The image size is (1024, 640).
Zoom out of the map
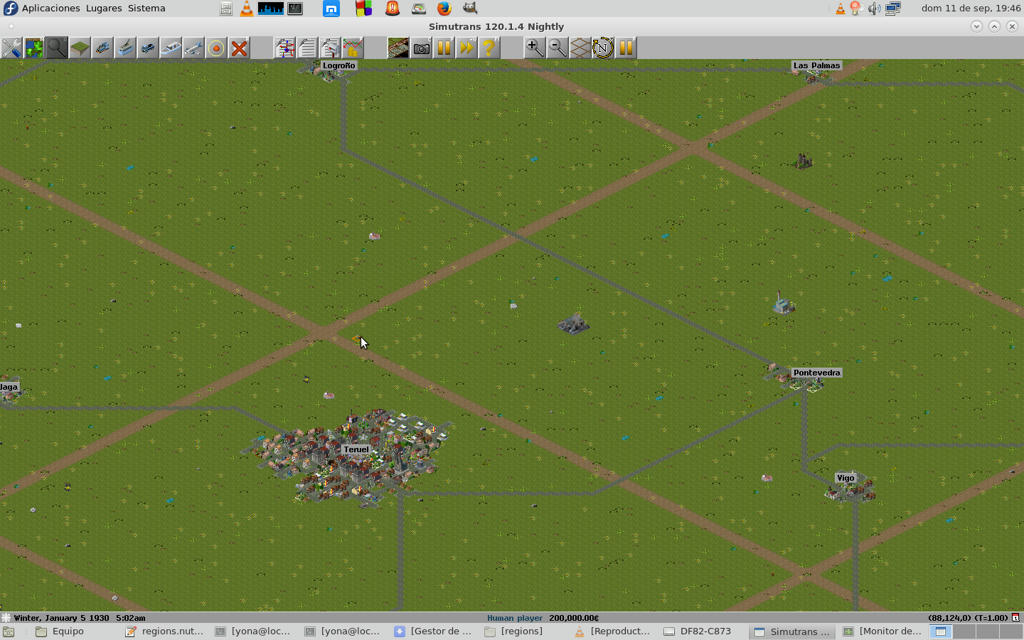(558, 48)
